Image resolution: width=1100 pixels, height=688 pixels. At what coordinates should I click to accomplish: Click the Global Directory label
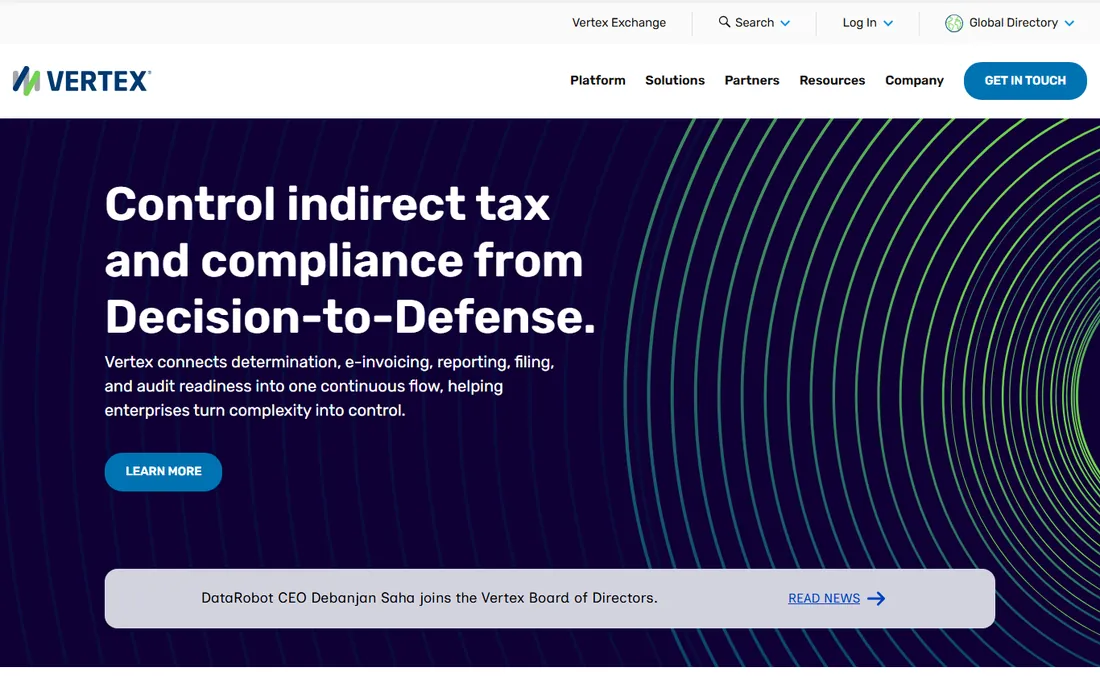coord(1013,22)
